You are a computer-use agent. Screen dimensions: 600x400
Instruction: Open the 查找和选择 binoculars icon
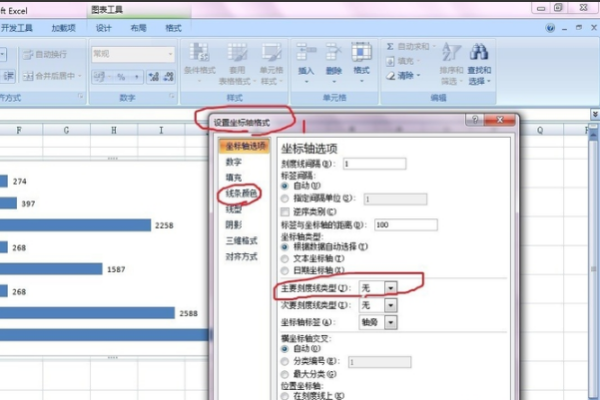tap(479, 53)
